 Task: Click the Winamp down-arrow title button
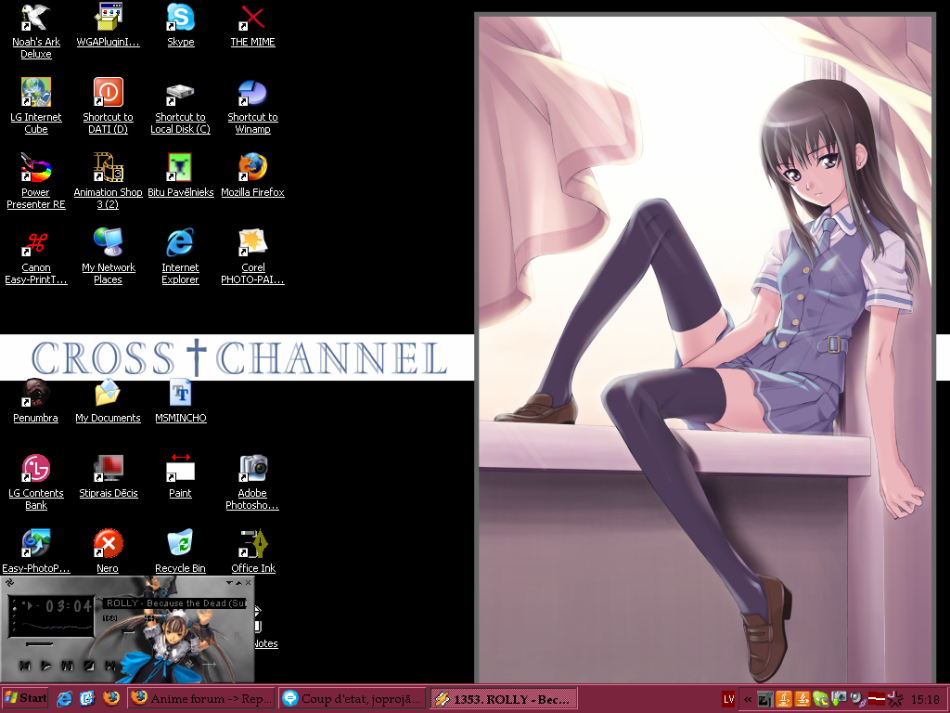[x=230, y=583]
